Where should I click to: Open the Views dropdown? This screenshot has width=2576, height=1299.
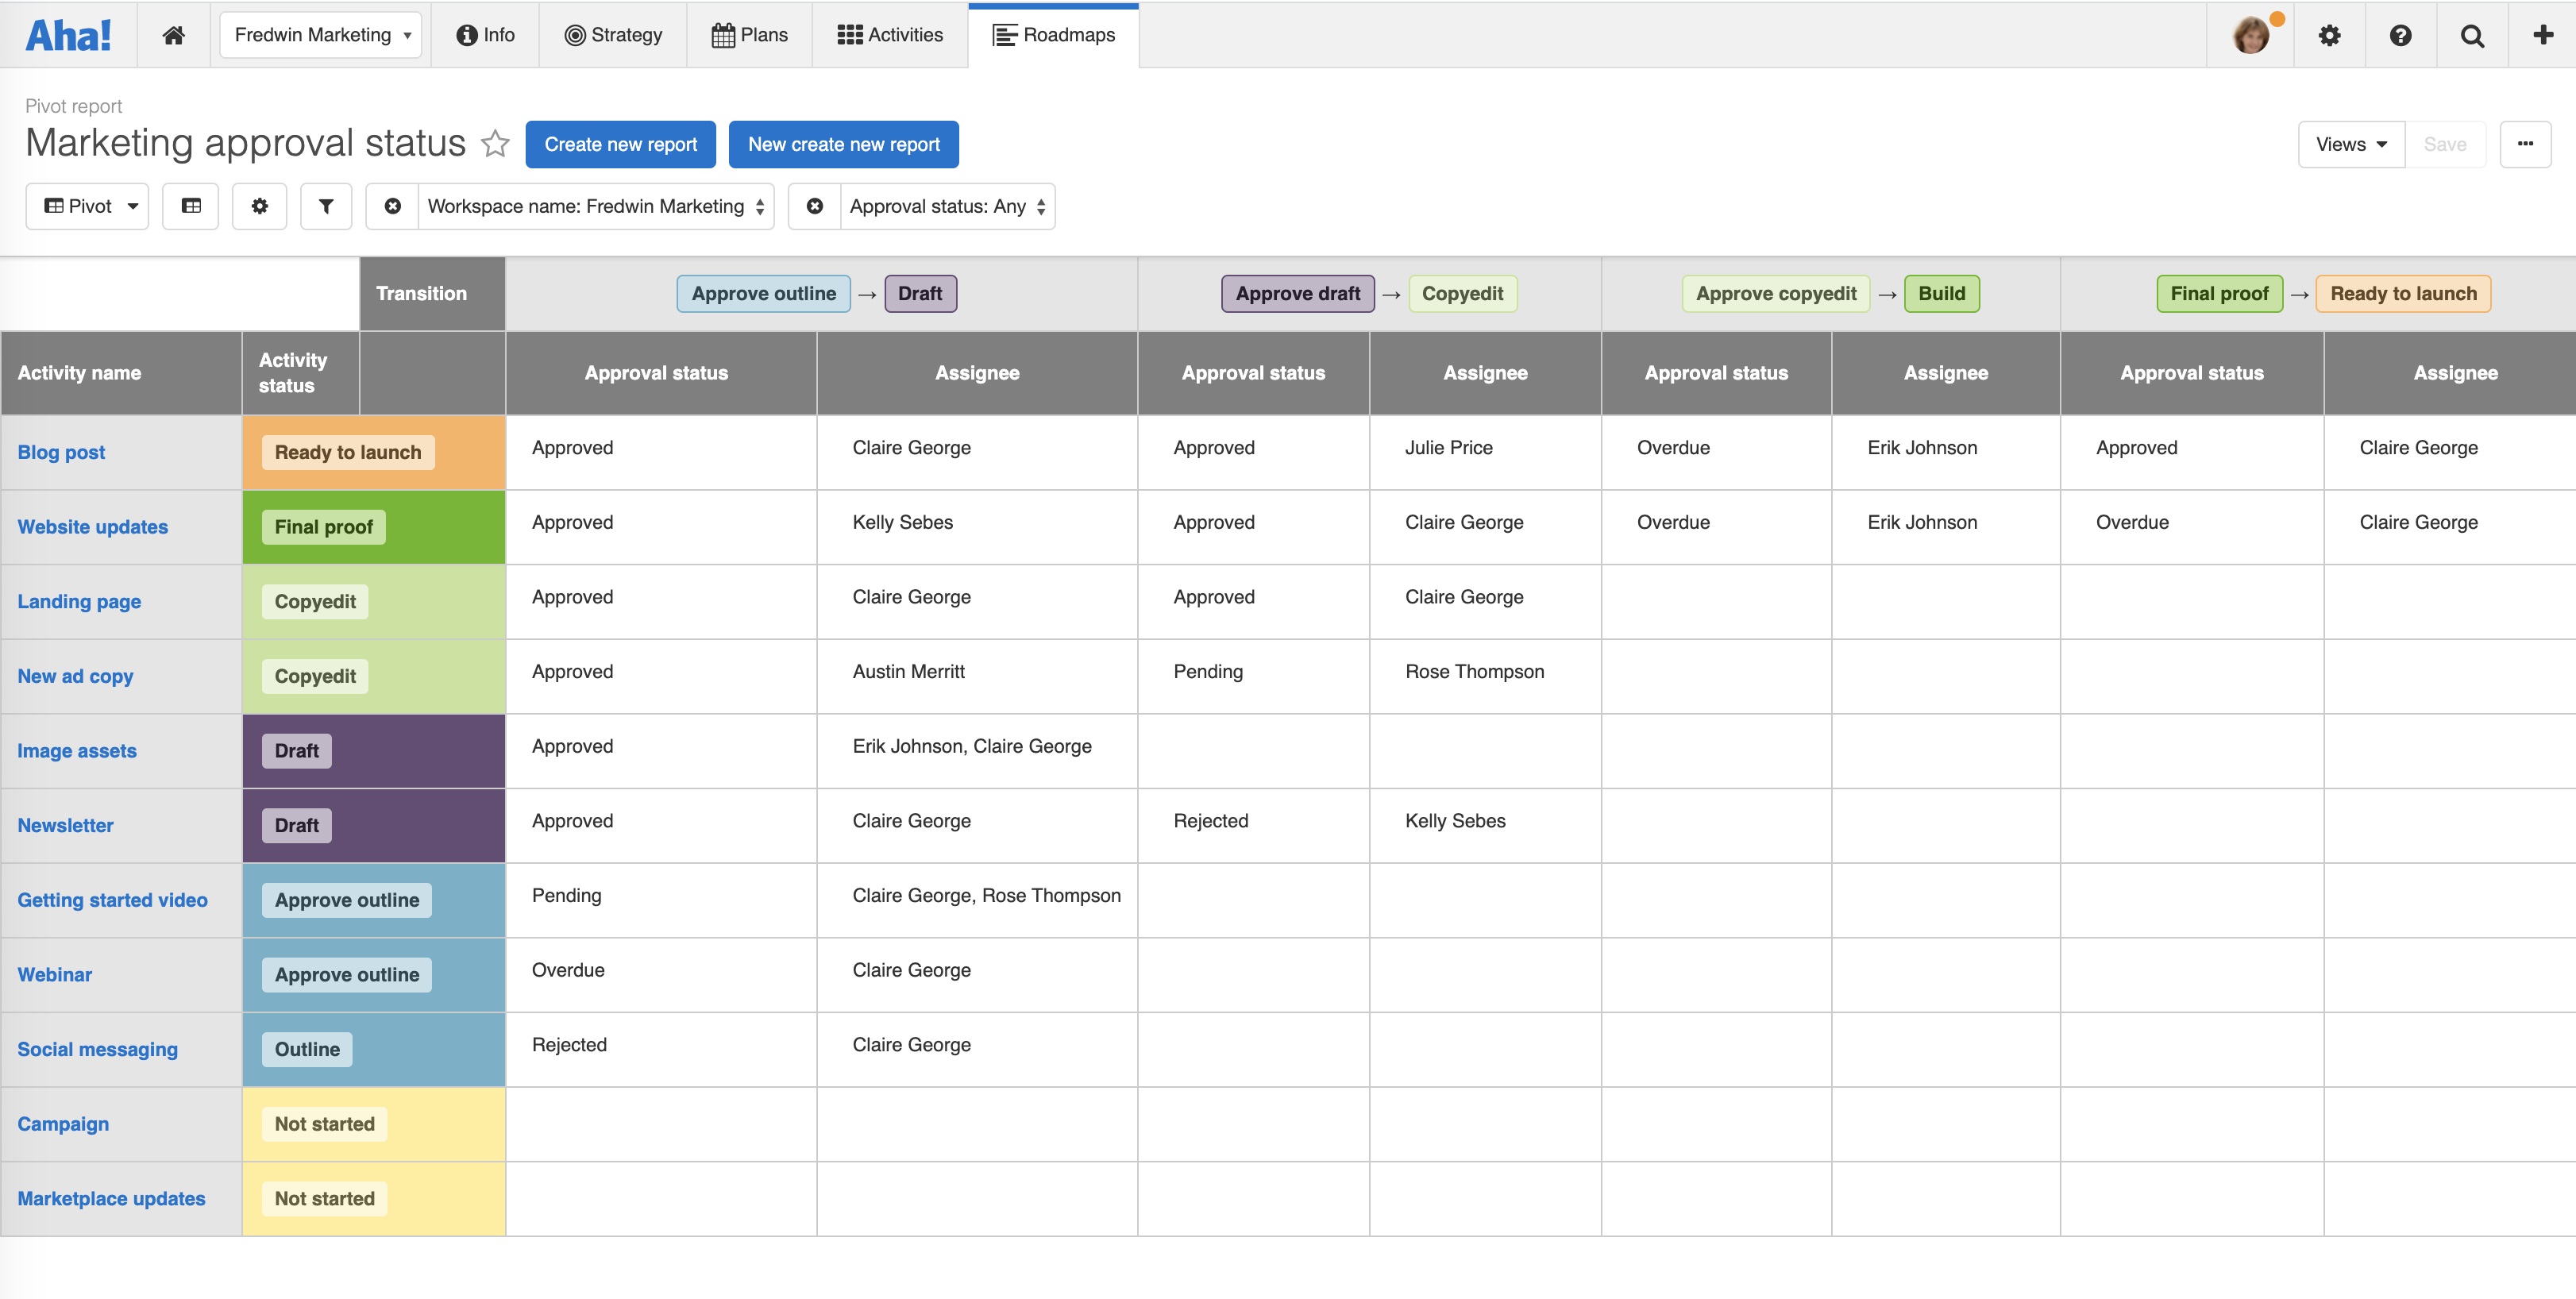[x=2352, y=144]
